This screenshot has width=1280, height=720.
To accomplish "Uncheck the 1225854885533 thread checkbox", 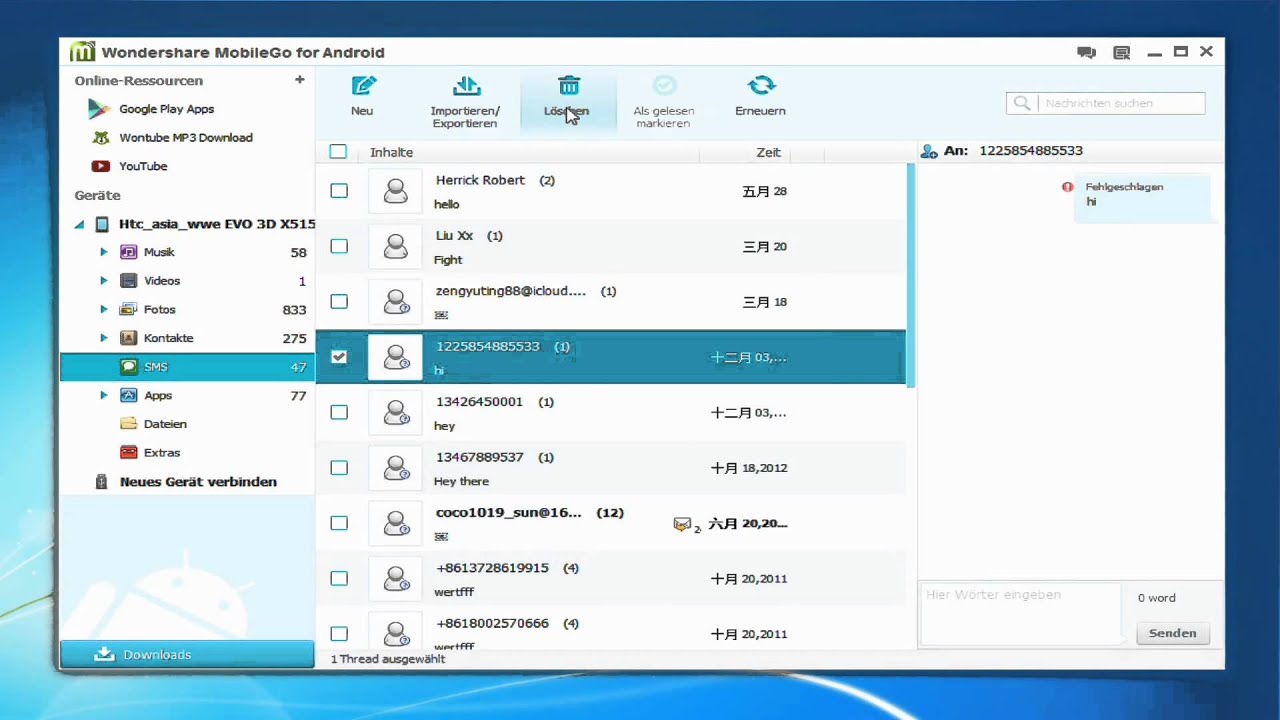I will (339, 357).
